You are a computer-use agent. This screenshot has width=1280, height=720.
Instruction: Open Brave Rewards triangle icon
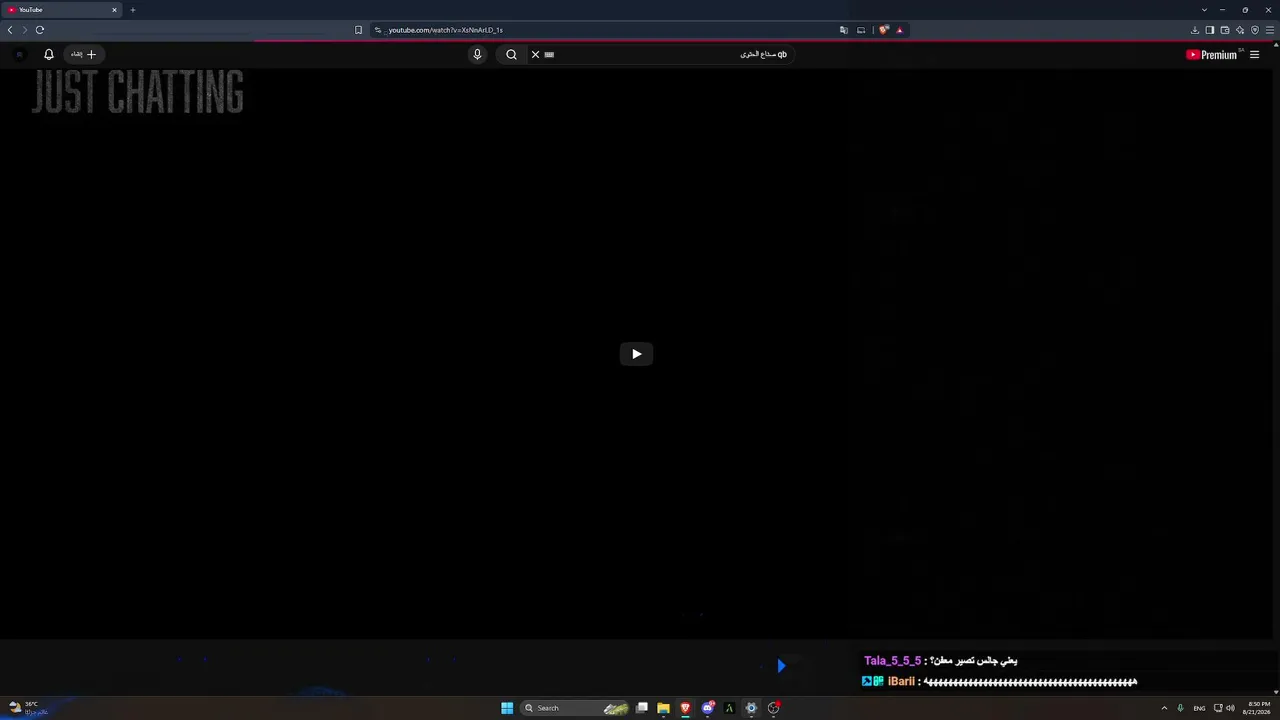point(899,30)
